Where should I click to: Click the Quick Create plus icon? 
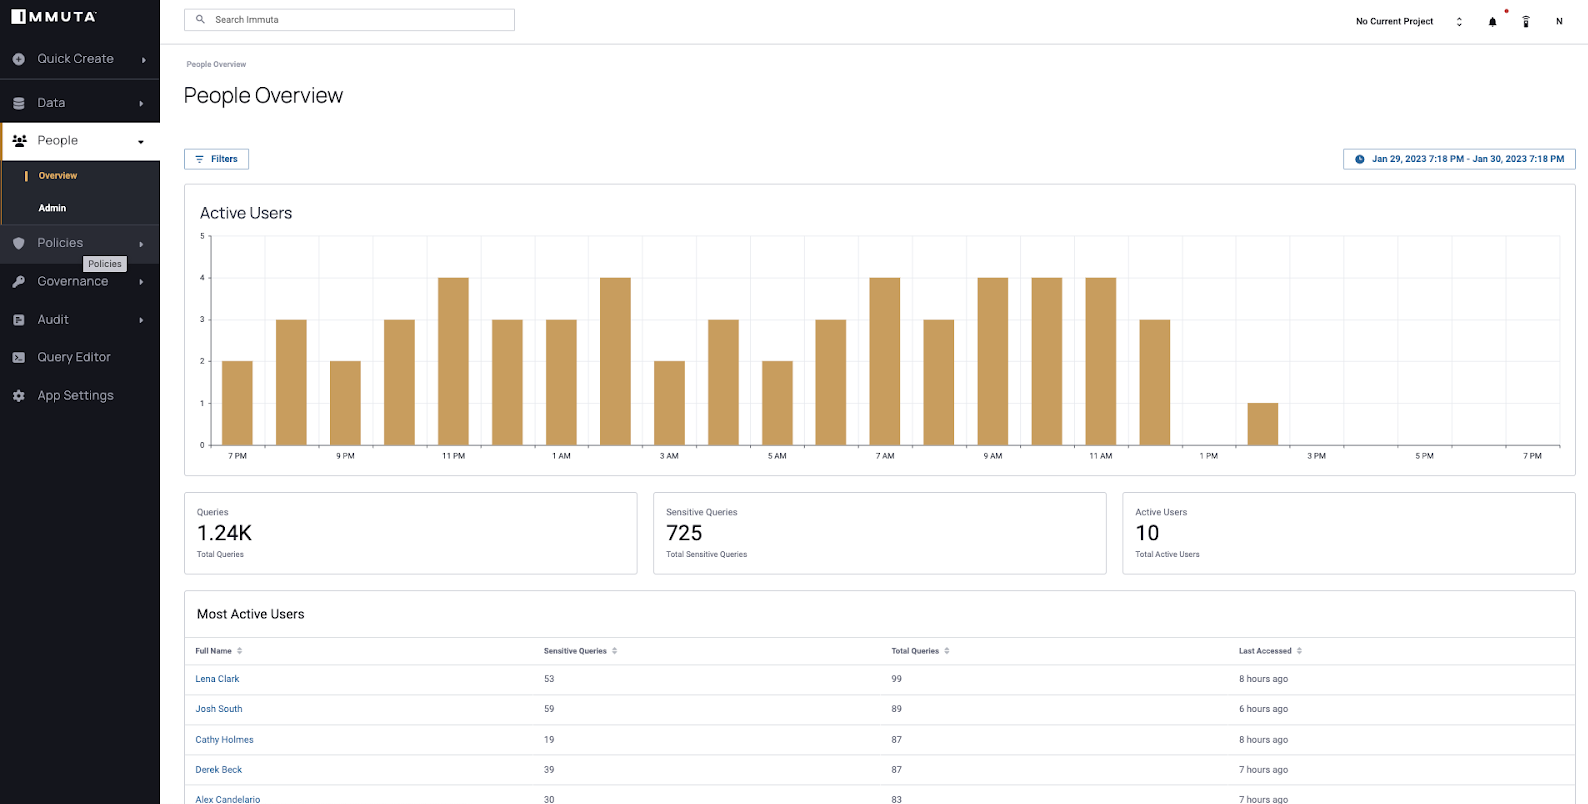coord(18,59)
